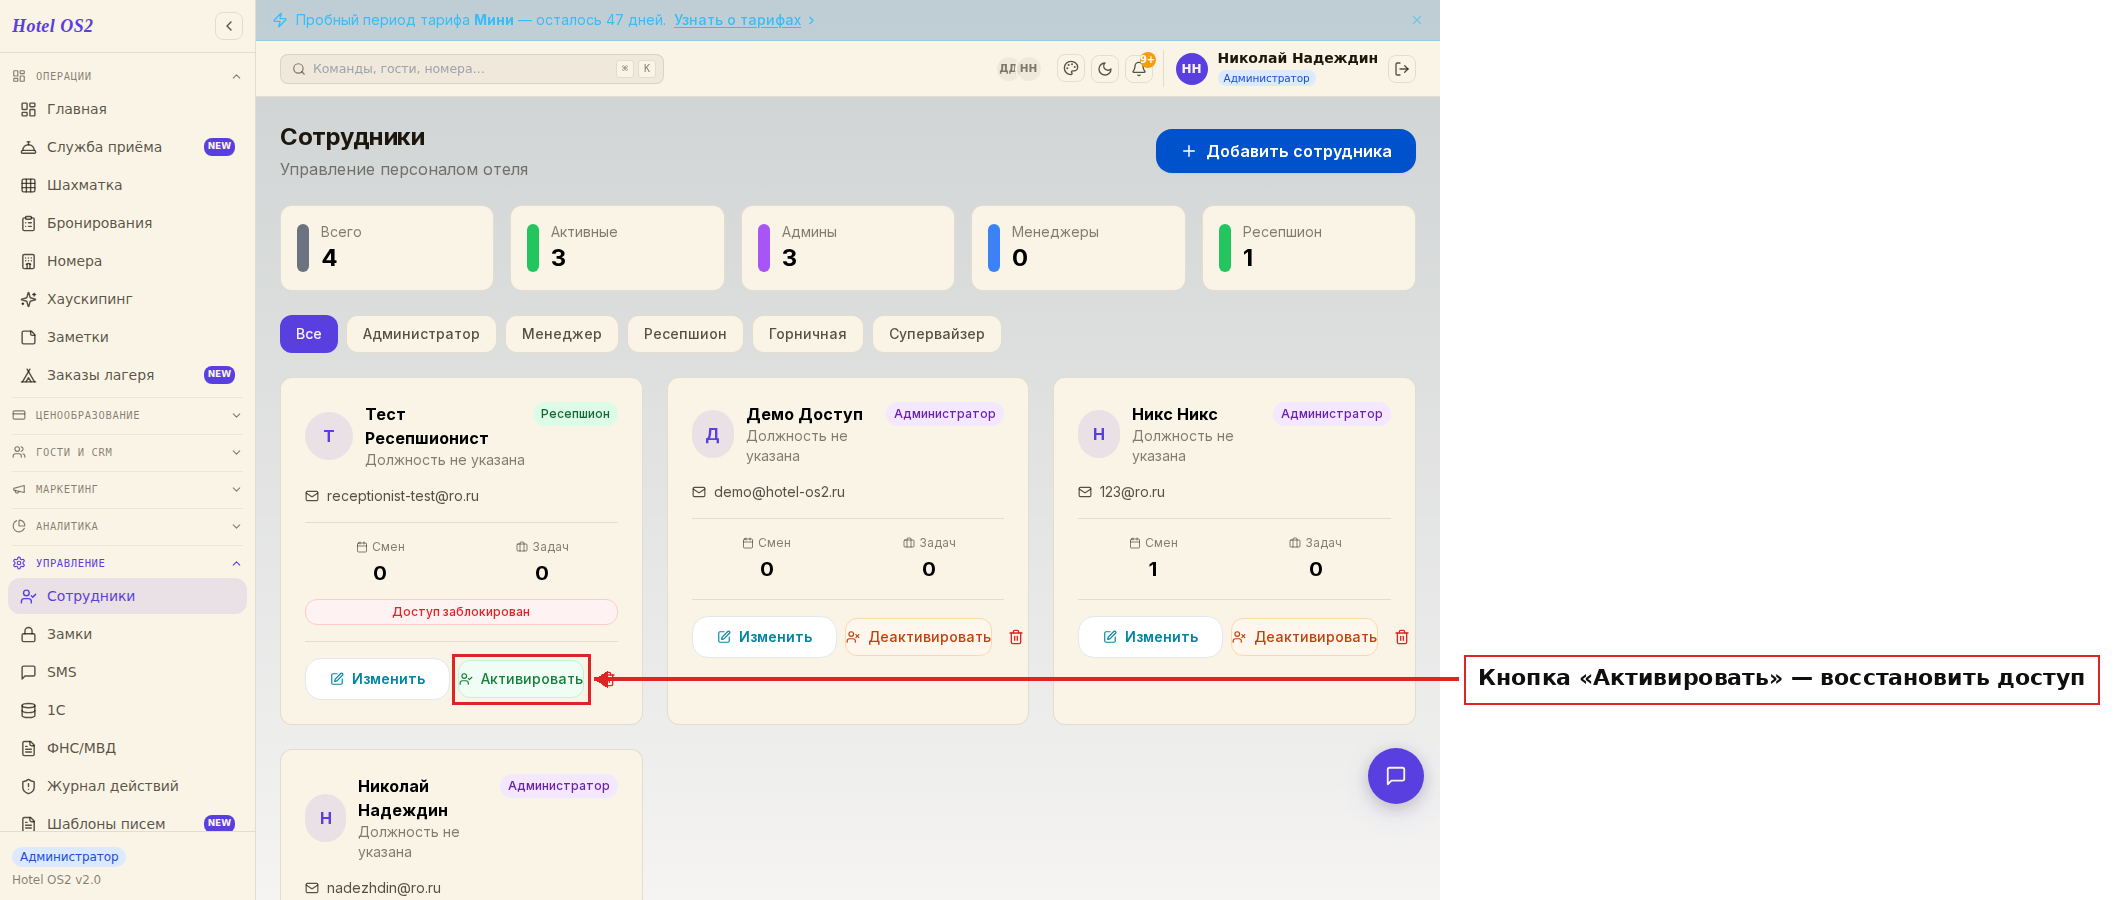Click the Николай Надеждин profile name in header

(x=1297, y=58)
